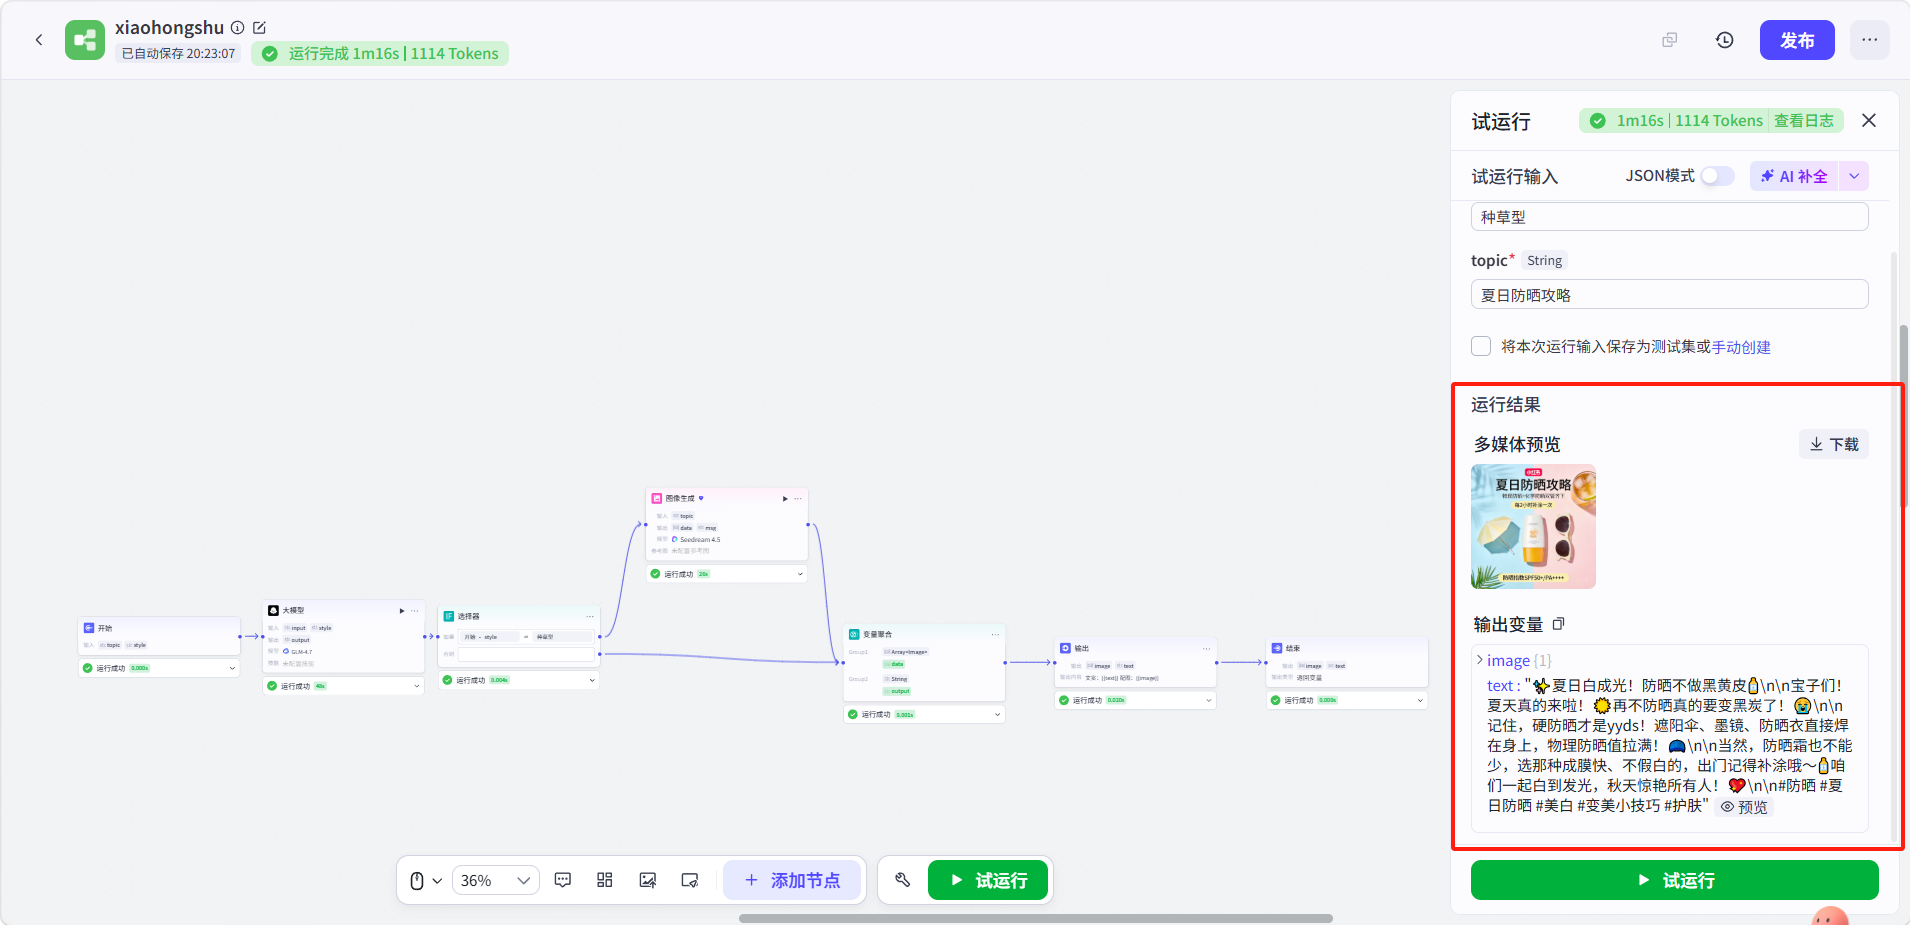Click the back arrow to leave workflow
1910x925 pixels.
point(39,40)
